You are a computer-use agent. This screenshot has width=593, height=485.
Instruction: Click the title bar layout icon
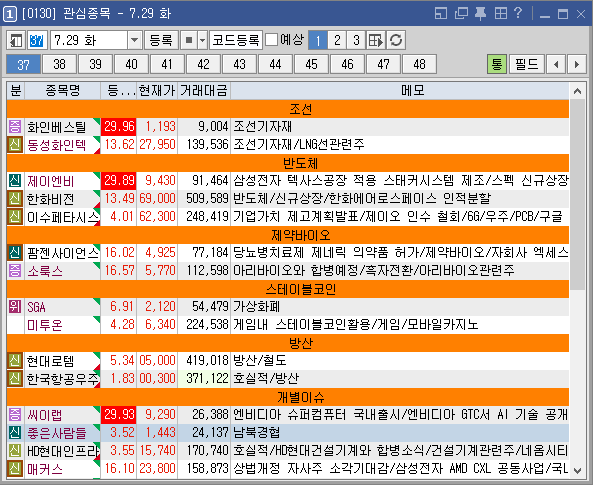[441, 14]
